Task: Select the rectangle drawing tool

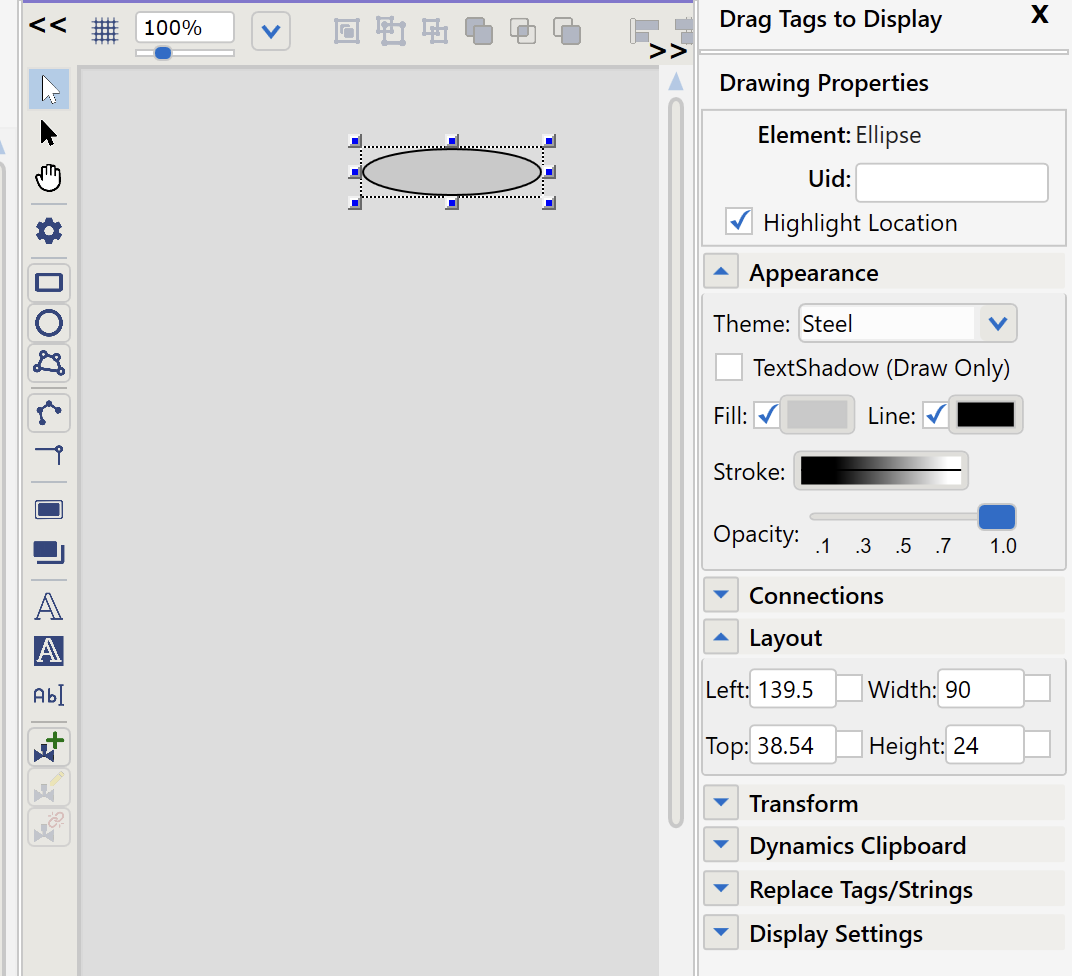Action: [49, 283]
